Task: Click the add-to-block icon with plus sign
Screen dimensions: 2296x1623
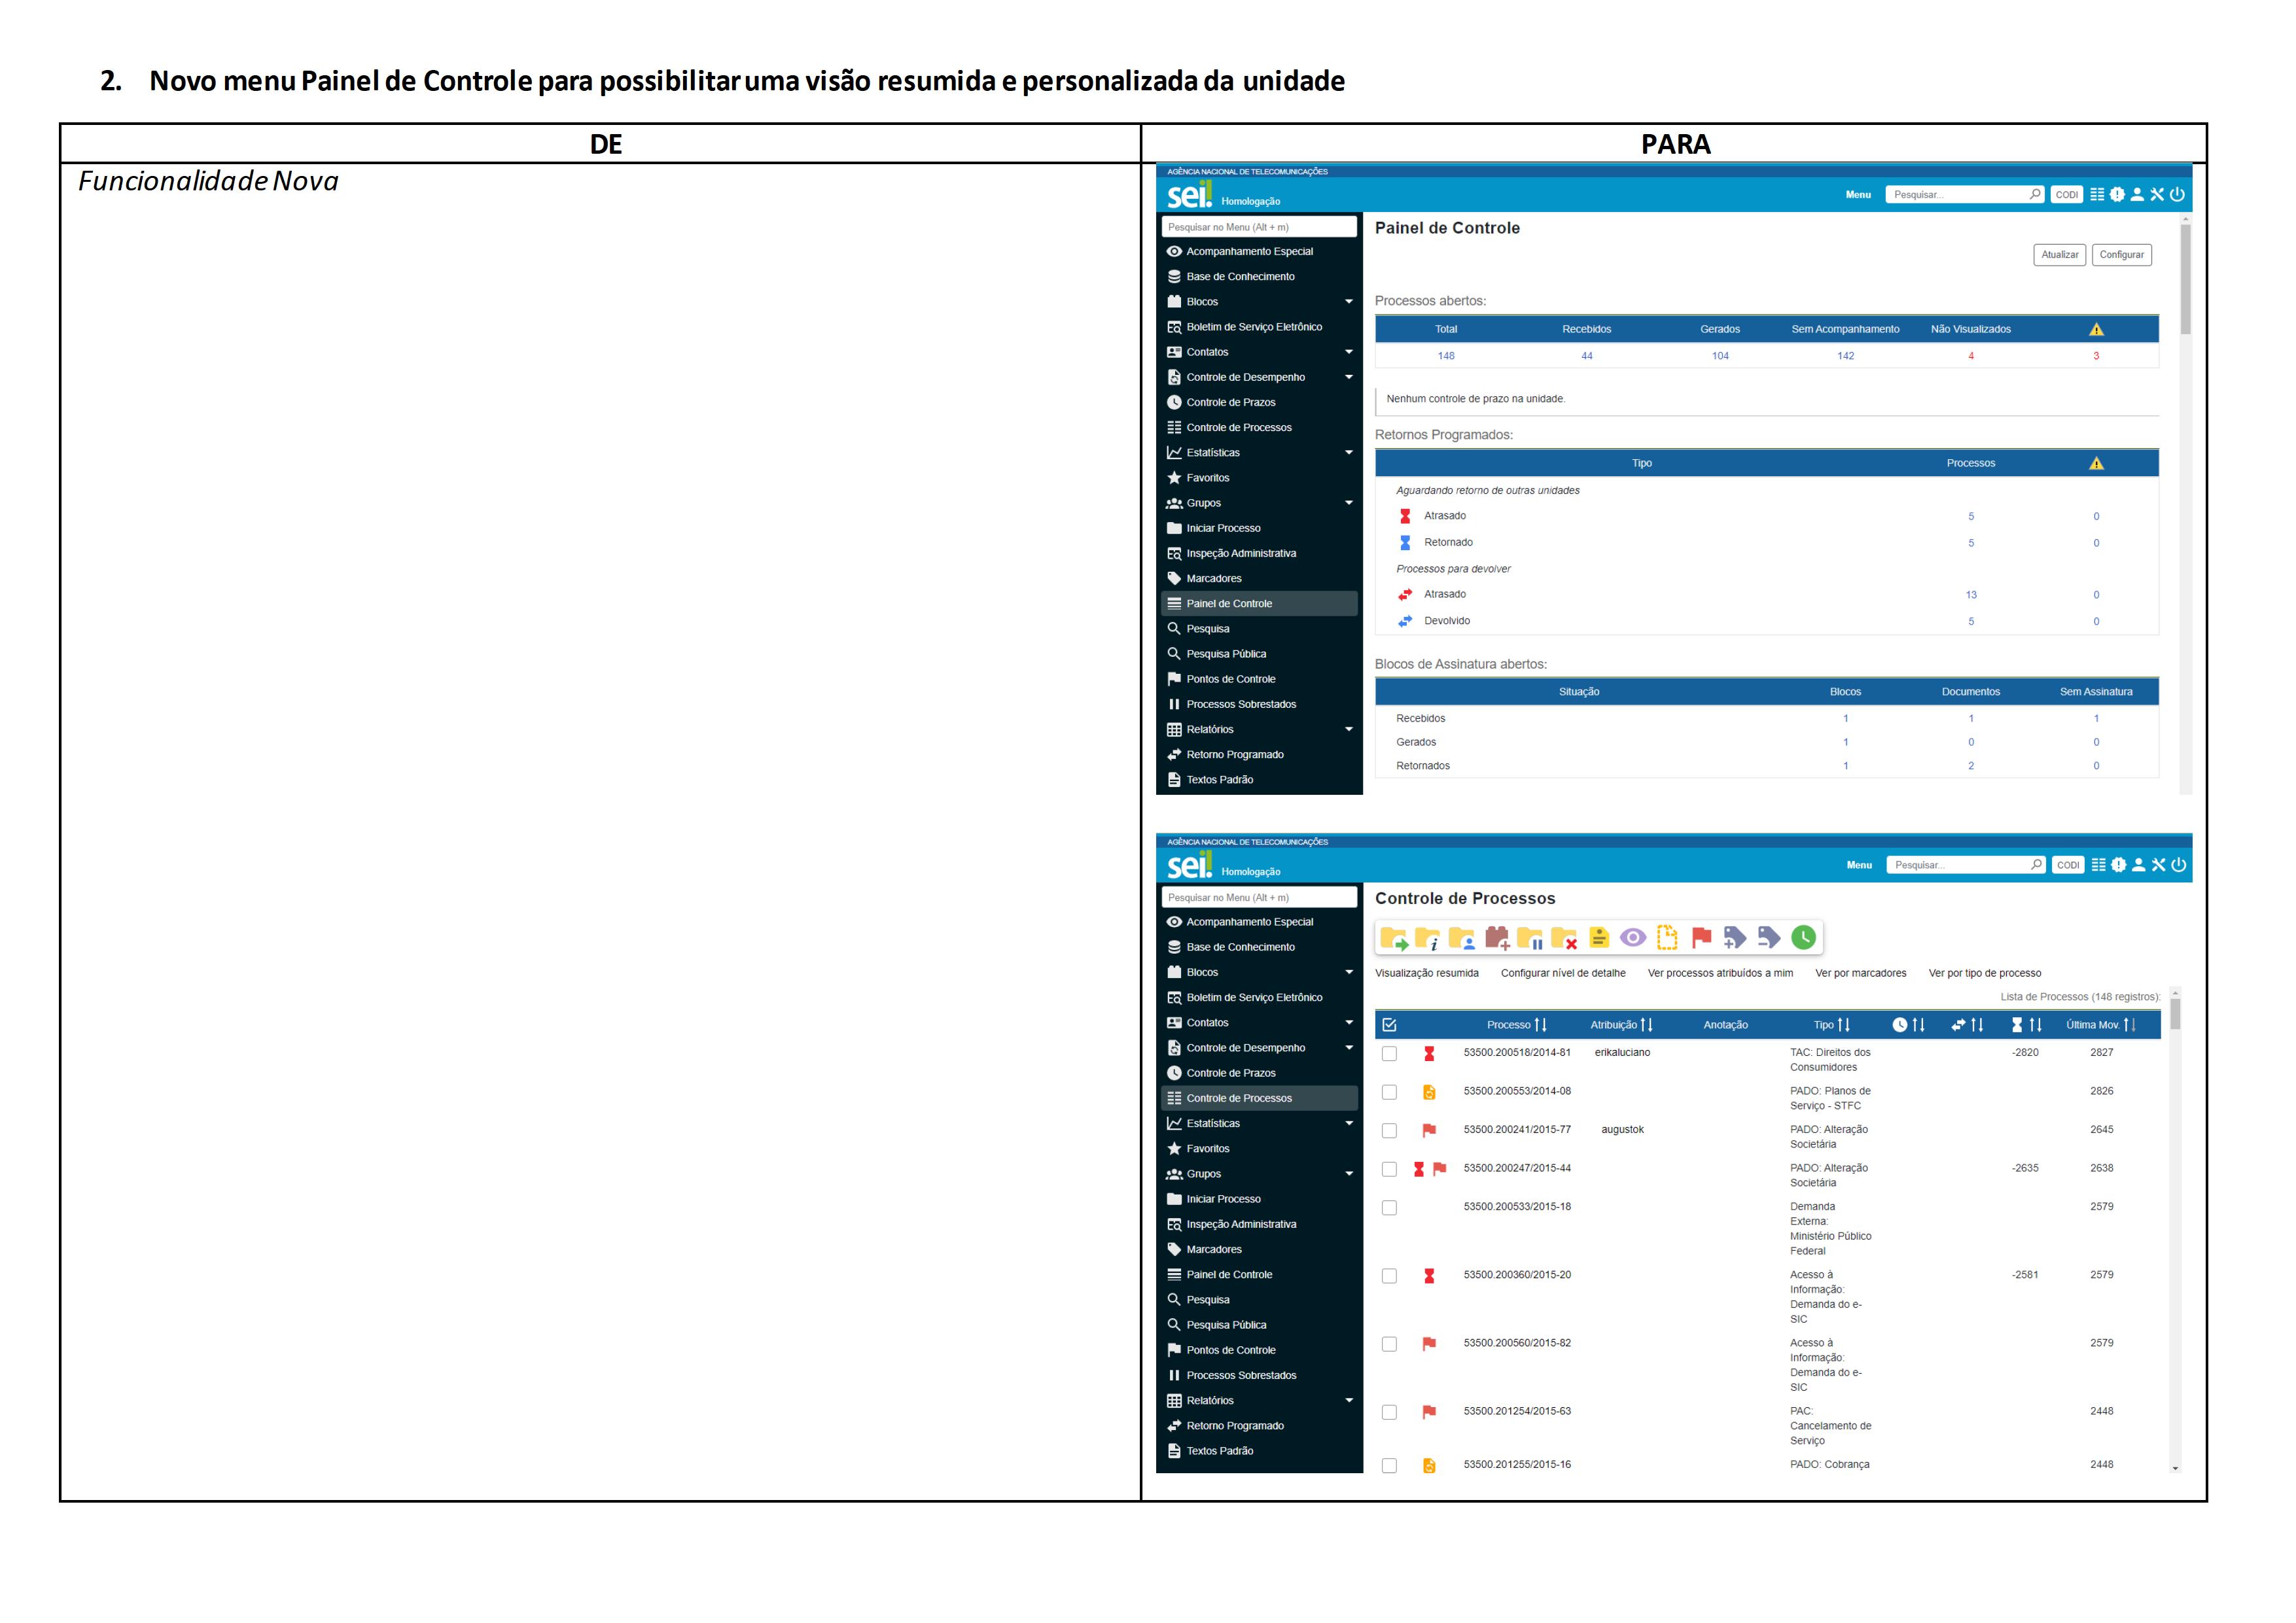Action: coord(1497,938)
